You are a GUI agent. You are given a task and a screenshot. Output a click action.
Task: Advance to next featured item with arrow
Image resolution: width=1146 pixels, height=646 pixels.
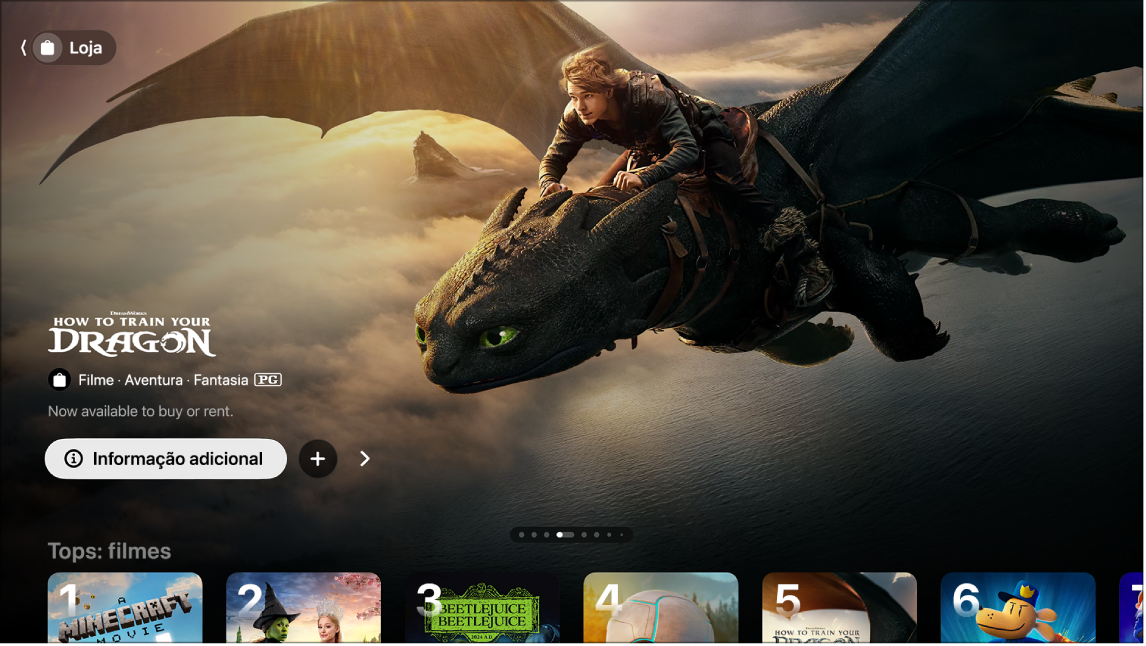tap(365, 459)
